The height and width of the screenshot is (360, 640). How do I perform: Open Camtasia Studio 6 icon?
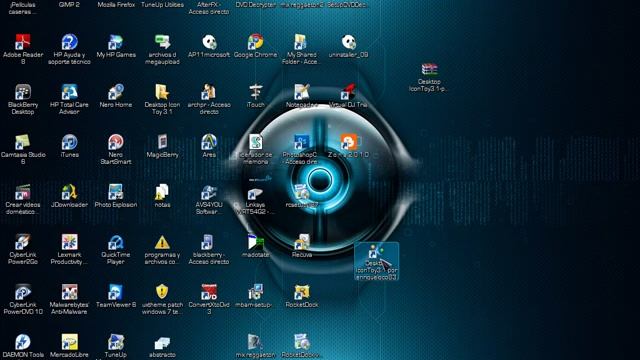pyautogui.click(x=23, y=142)
